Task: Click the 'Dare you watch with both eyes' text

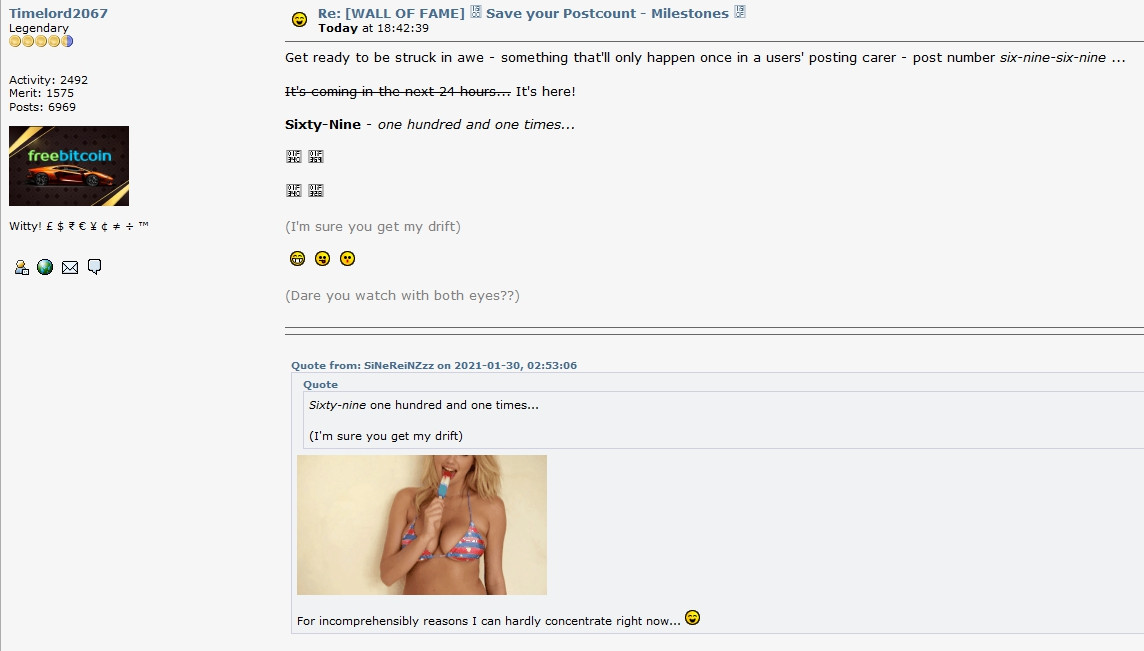Action: coord(402,296)
